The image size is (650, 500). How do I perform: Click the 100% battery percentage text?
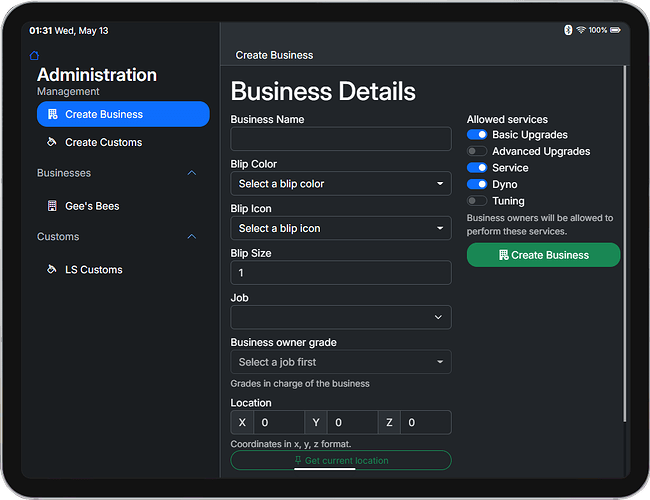pyautogui.click(x=598, y=30)
